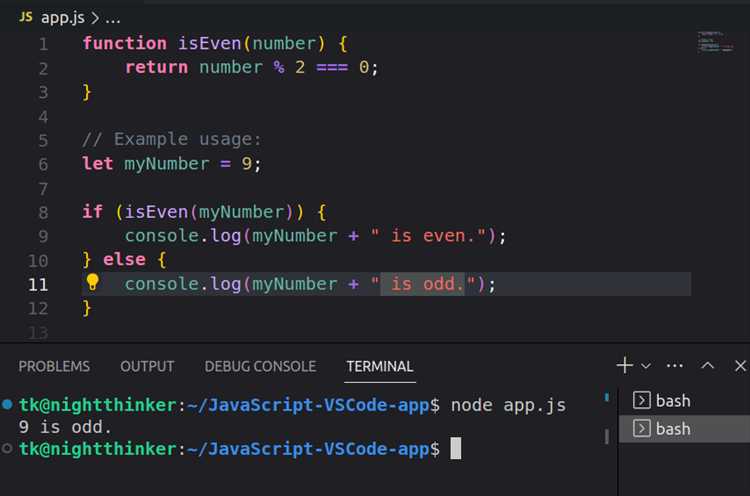Click the blue command decoration dot beside node app.js
Viewport: 750px width, 496px height.
click(x=7, y=405)
